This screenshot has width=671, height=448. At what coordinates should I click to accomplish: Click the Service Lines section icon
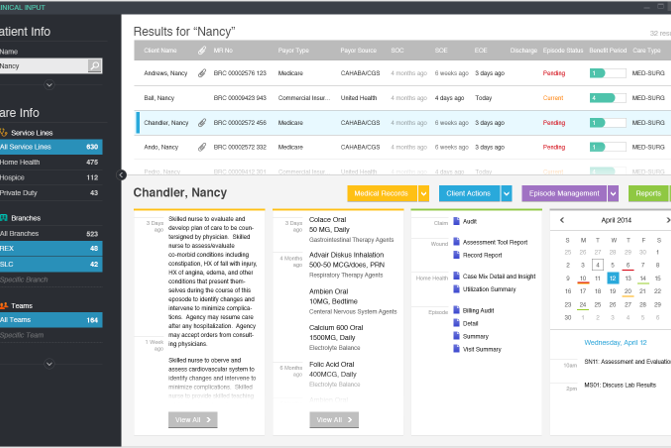point(4,131)
